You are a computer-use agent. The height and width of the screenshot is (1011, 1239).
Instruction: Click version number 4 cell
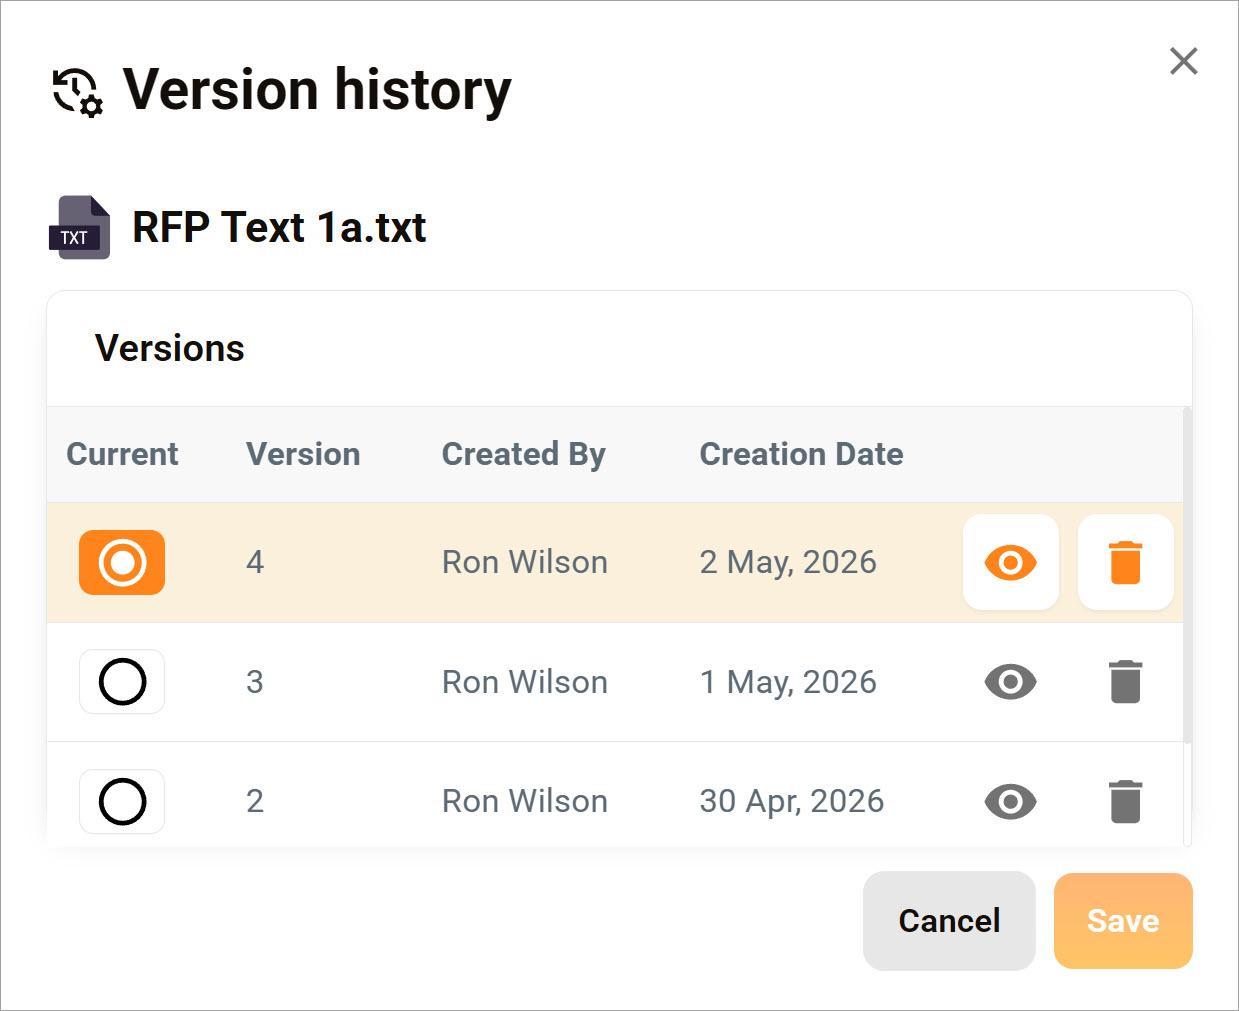point(255,562)
